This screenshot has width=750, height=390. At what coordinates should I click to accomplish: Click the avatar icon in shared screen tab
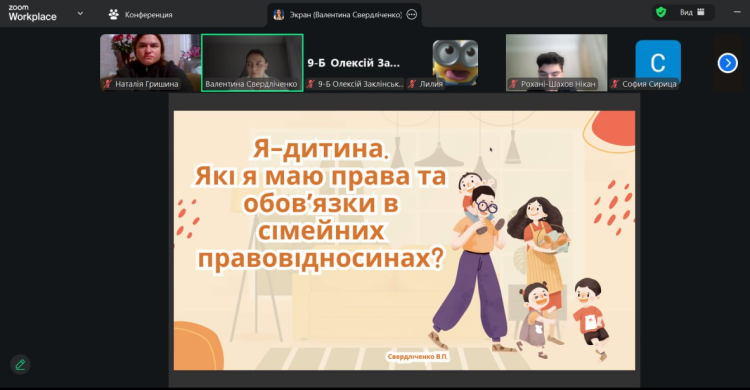pyautogui.click(x=279, y=15)
